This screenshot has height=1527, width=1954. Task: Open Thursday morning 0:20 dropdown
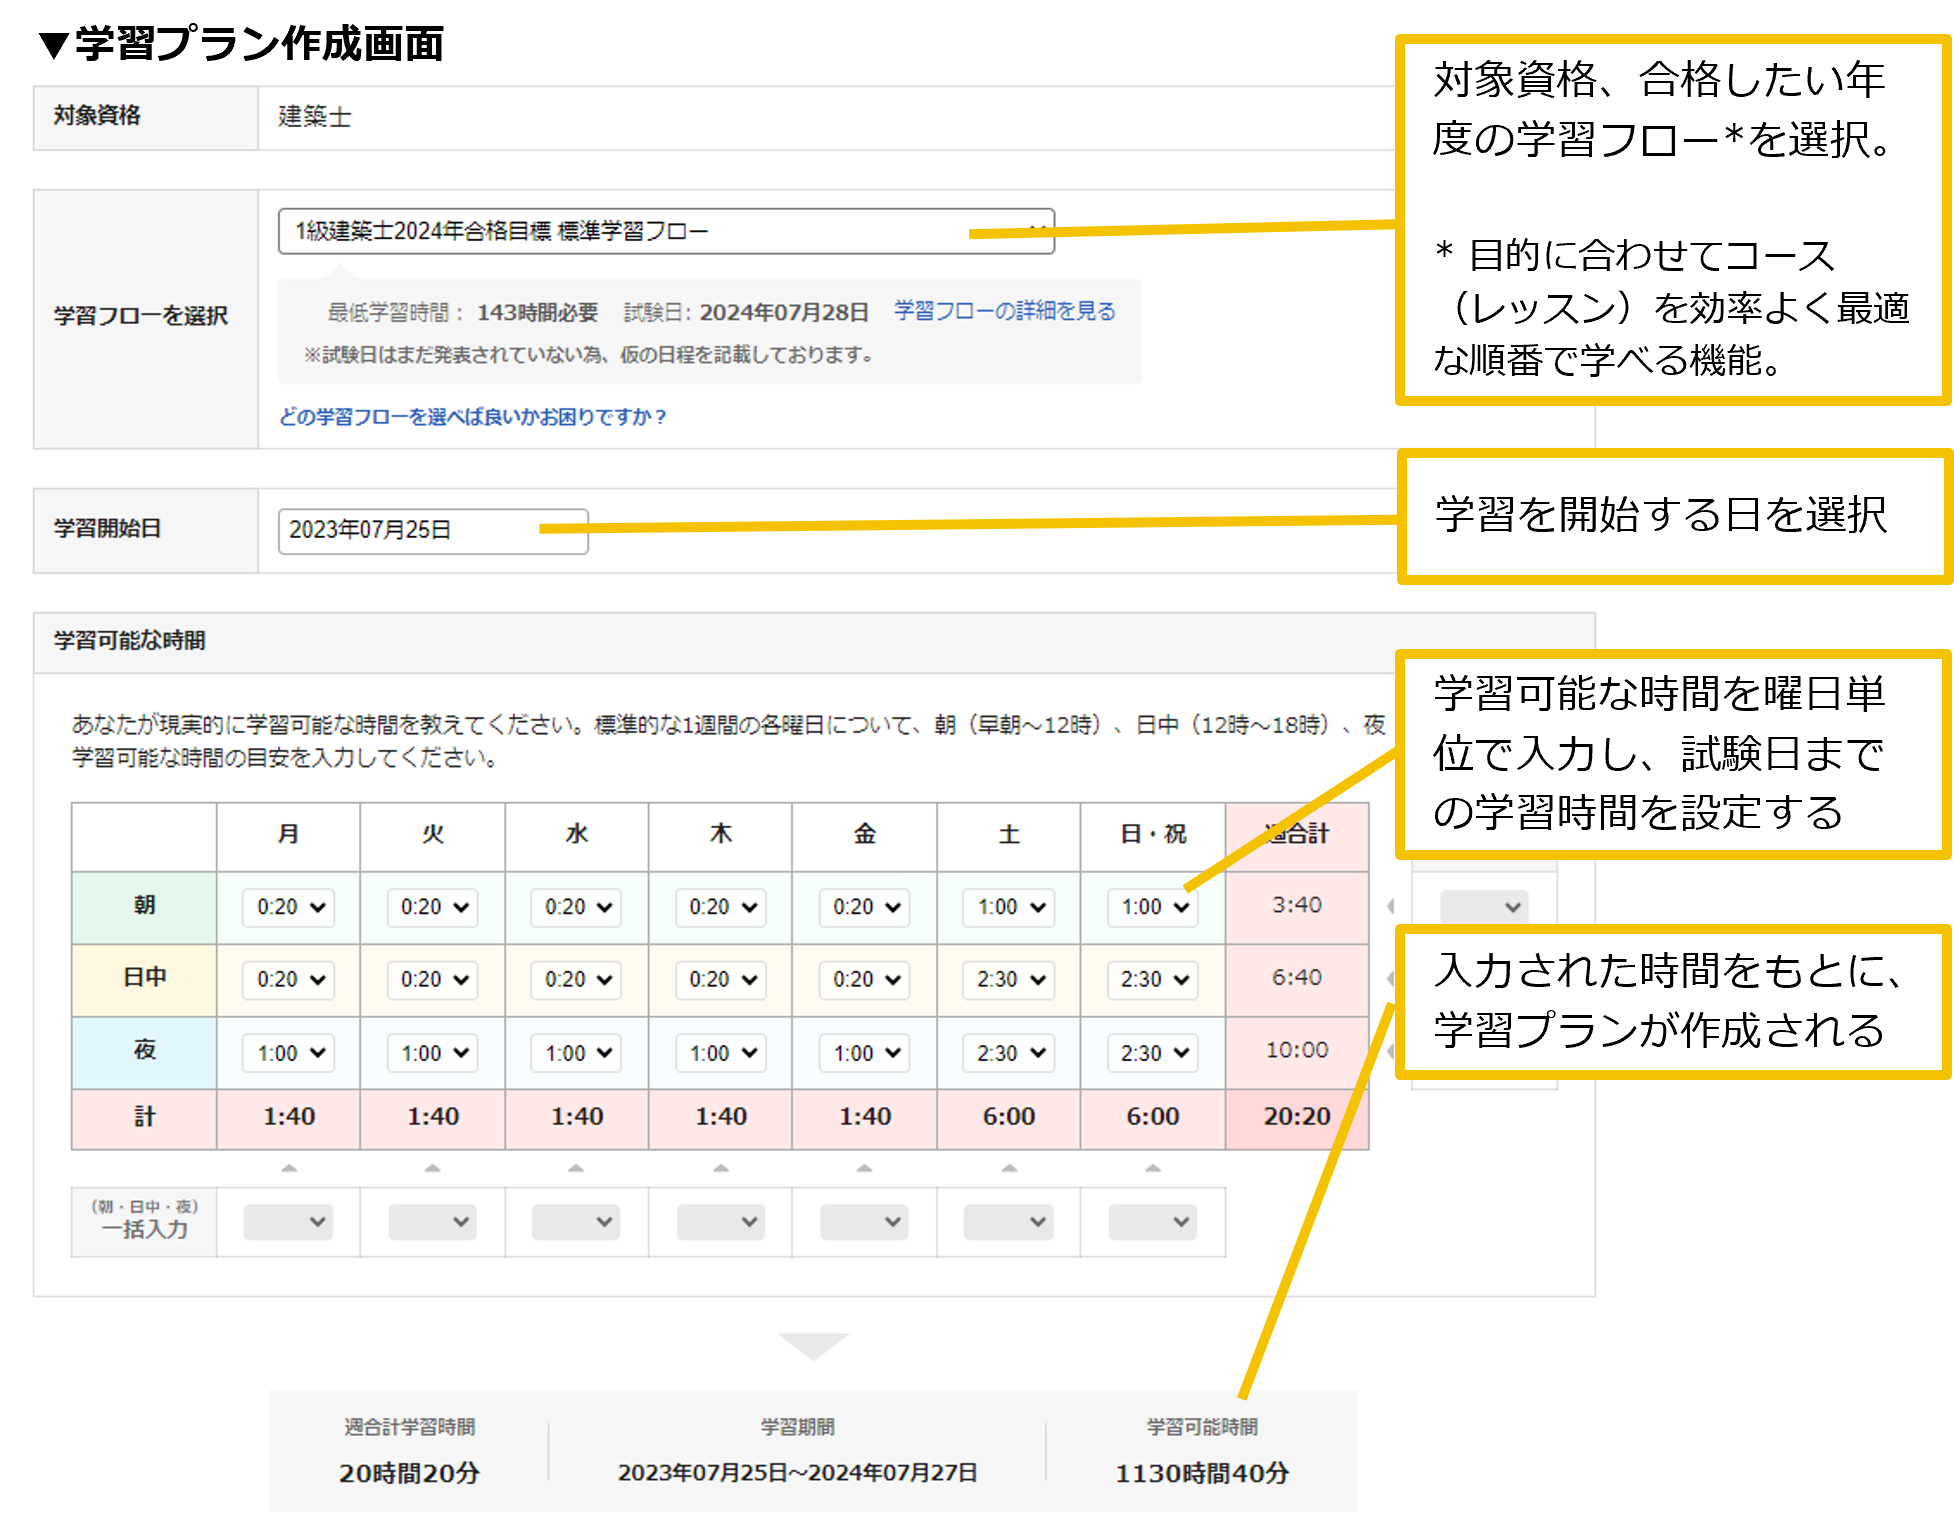pyautogui.click(x=721, y=907)
